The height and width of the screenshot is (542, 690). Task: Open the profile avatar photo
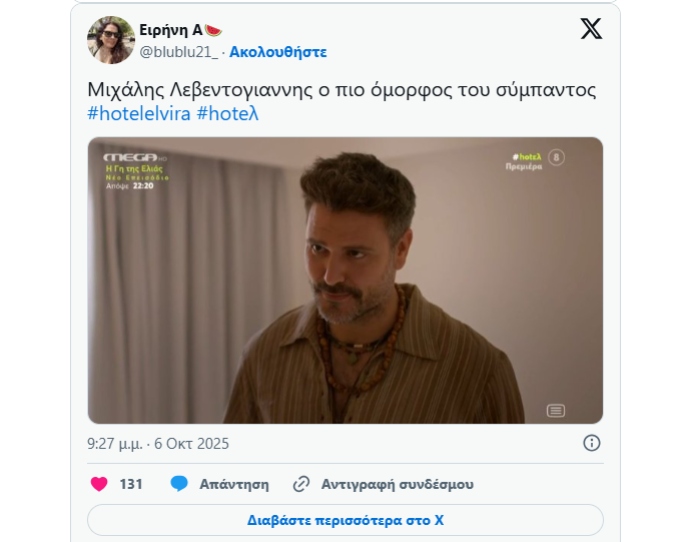pyautogui.click(x=111, y=40)
